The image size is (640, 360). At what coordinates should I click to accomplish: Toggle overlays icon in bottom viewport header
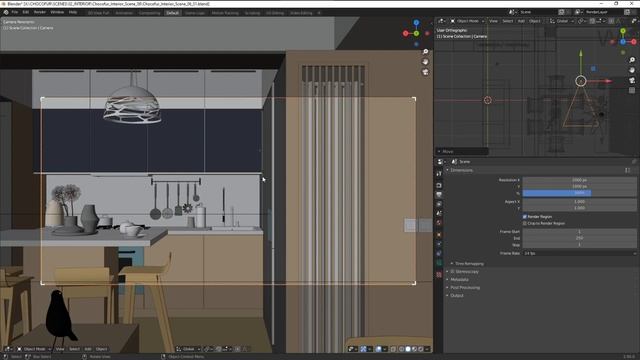(x=378, y=349)
